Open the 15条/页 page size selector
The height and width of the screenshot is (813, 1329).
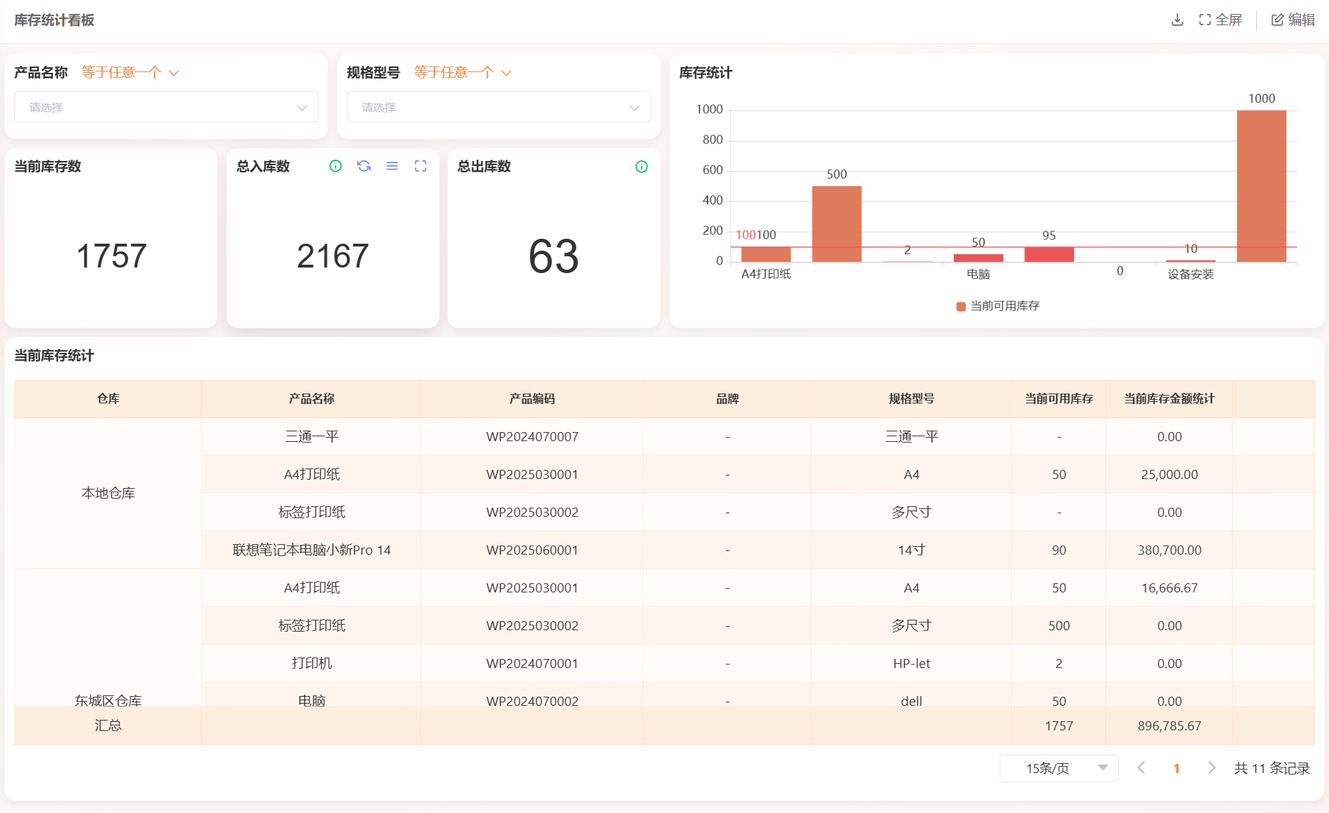click(x=1058, y=768)
